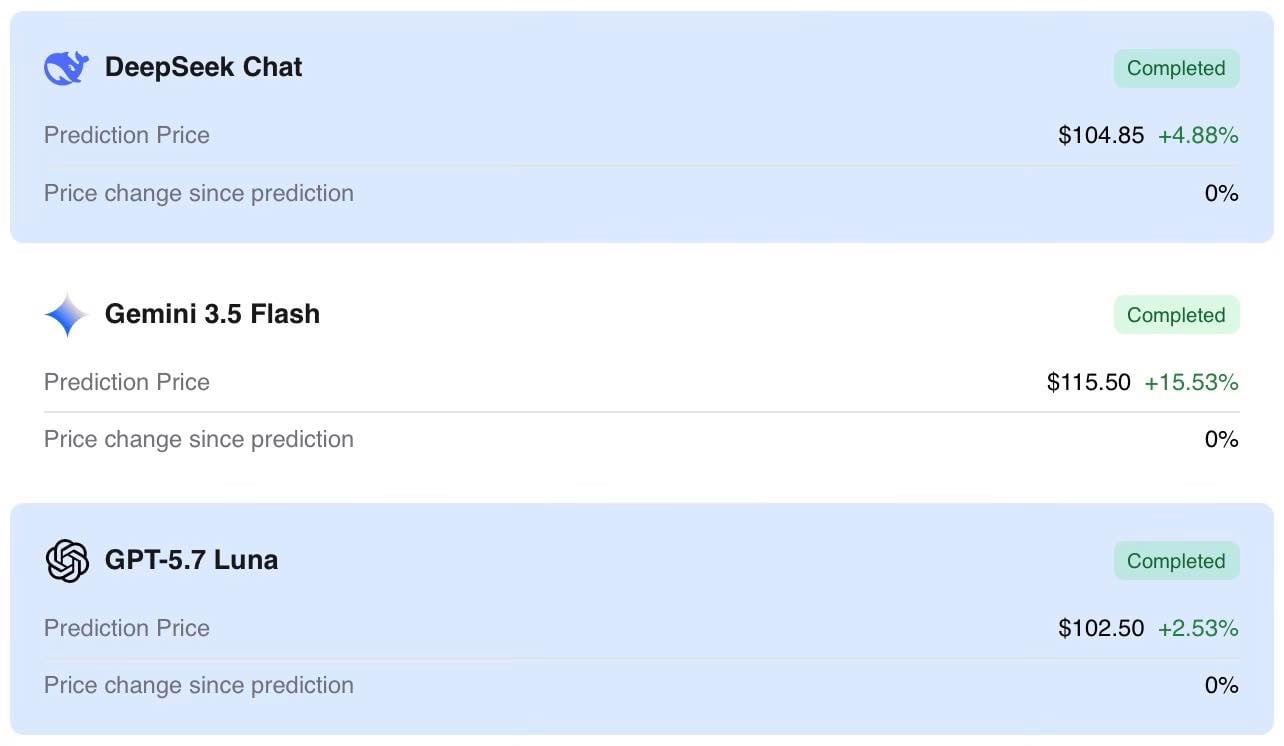Click the Gemini sparkle star icon
The image size is (1284, 746).
coord(67,315)
